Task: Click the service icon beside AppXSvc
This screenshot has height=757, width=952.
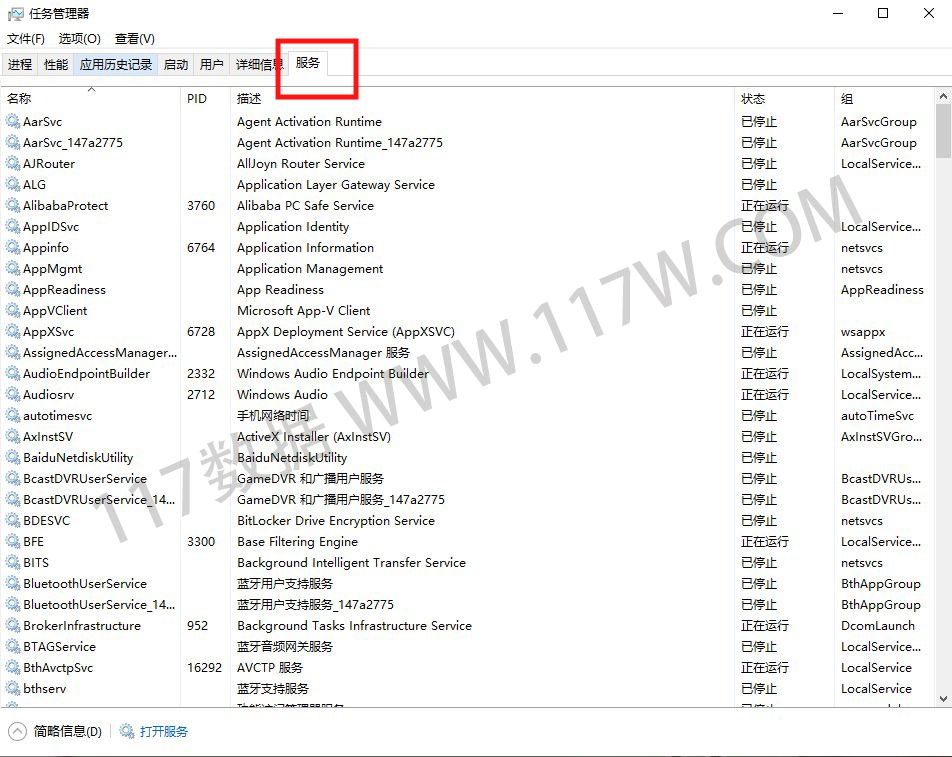Action: pyautogui.click(x=13, y=332)
